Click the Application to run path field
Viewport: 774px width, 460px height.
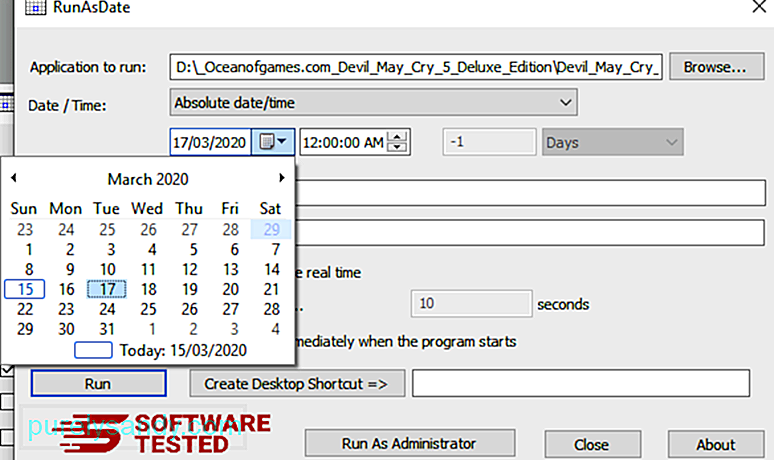416,67
